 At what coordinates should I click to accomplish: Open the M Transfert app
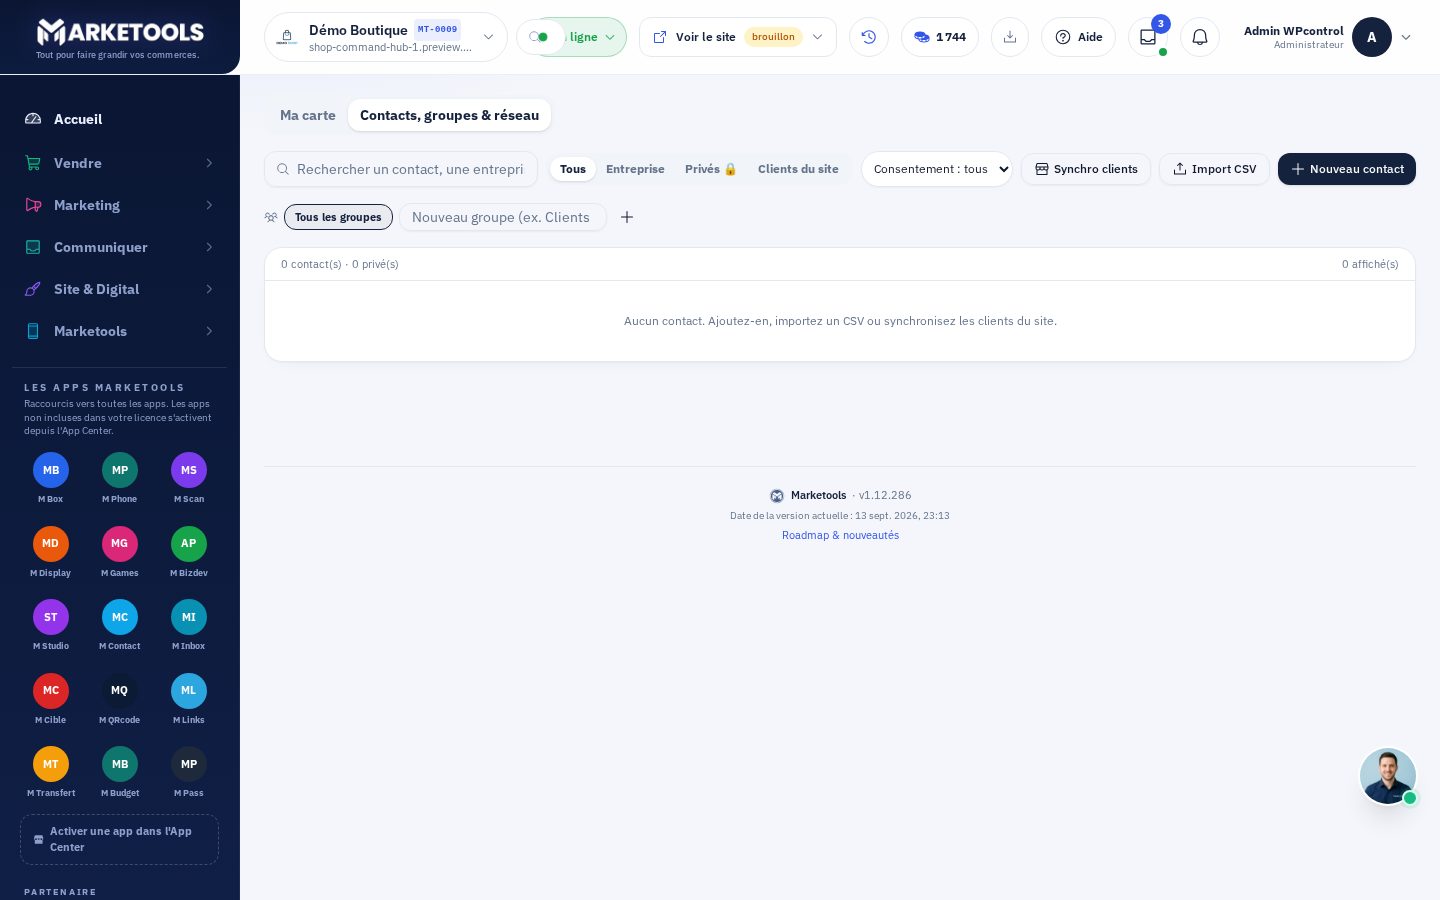(x=50, y=773)
